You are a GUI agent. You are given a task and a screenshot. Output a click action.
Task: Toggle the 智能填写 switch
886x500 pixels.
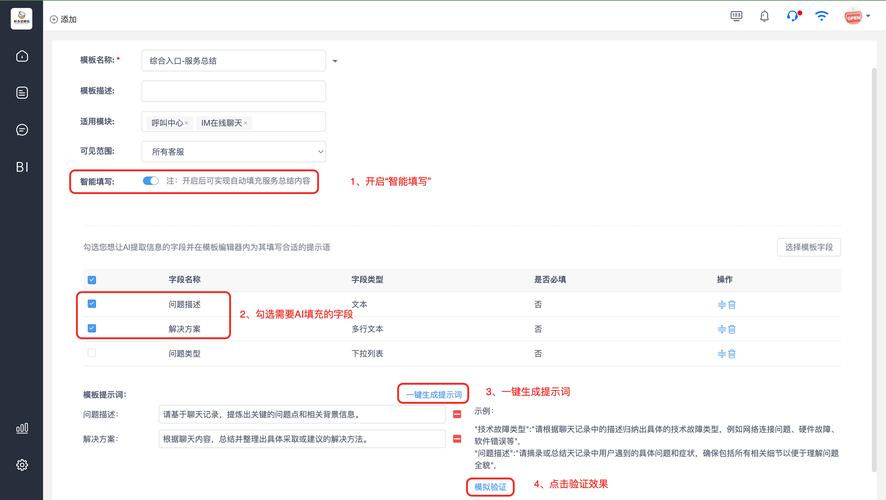(x=150, y=181)
